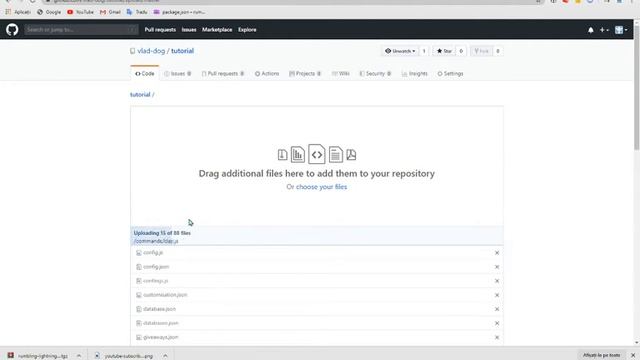640x360 pixels.
Task: Click the tutorial breadcrumb link
Action: tap(140, 95)
